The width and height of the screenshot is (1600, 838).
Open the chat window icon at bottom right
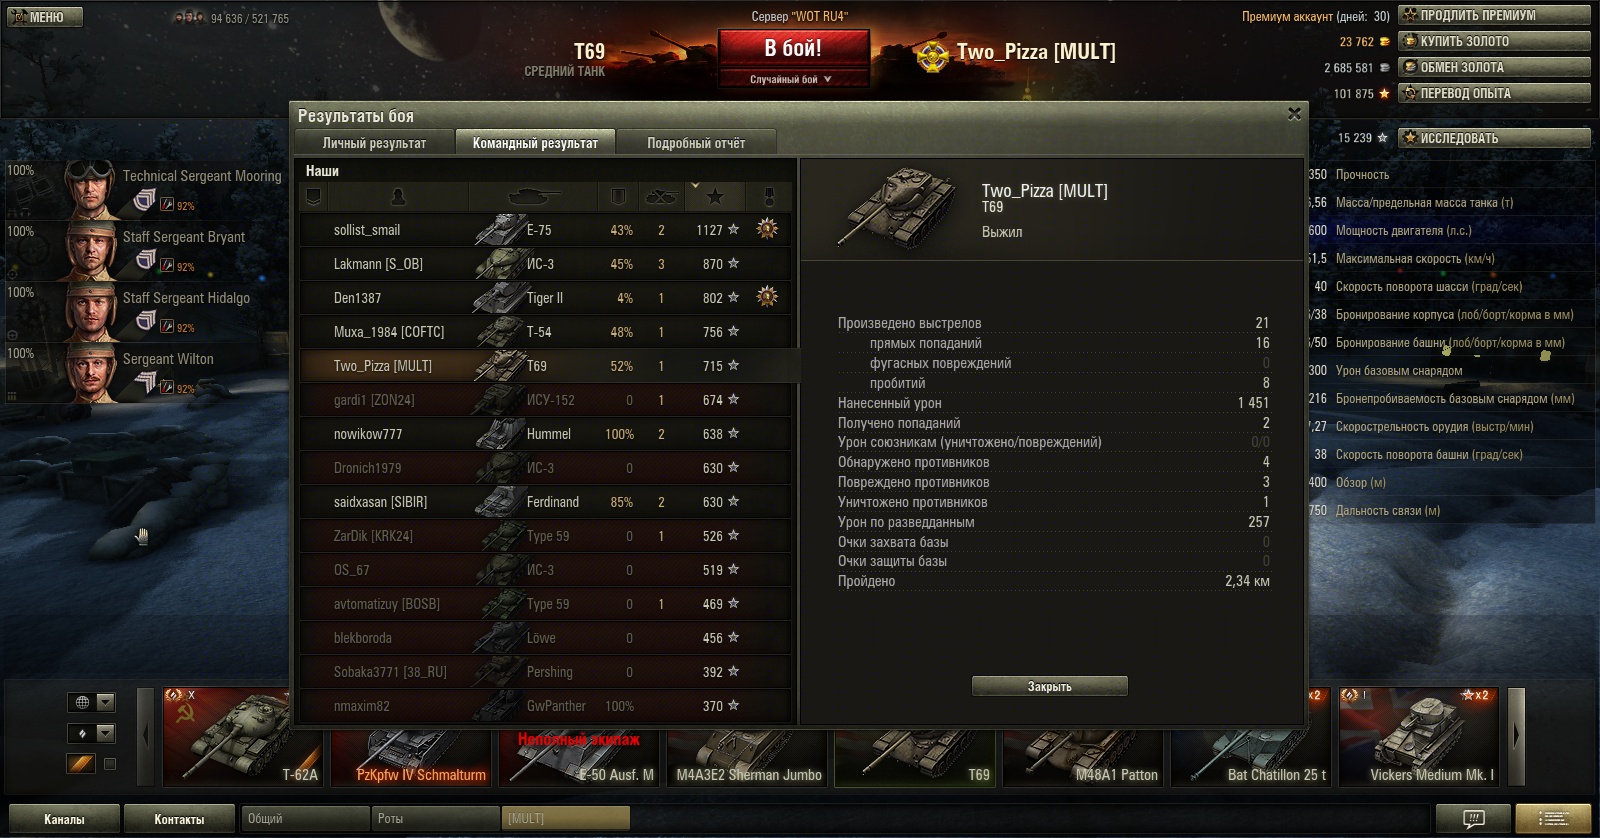click(x=1474, y=818)
